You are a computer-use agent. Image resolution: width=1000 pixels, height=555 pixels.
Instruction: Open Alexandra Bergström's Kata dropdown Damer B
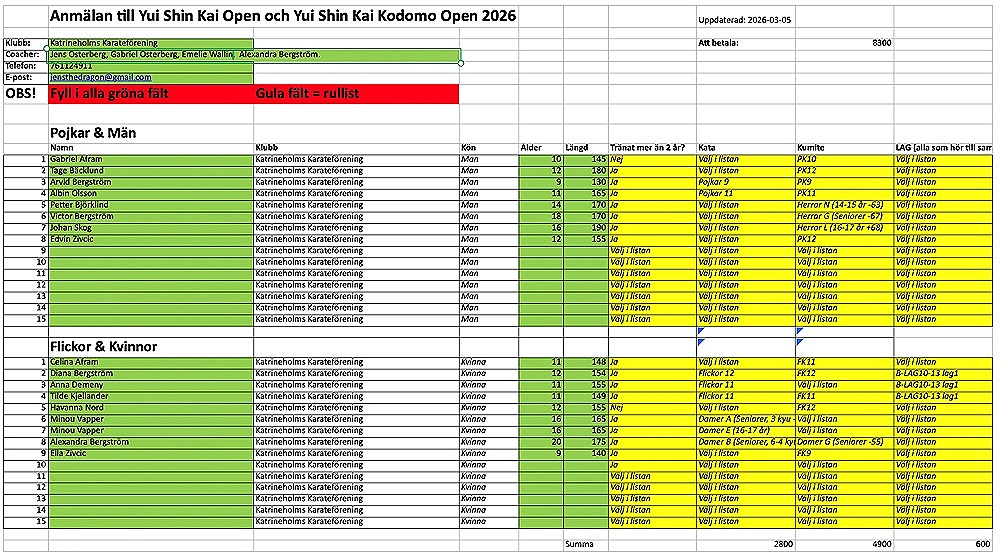pos(745,442)
